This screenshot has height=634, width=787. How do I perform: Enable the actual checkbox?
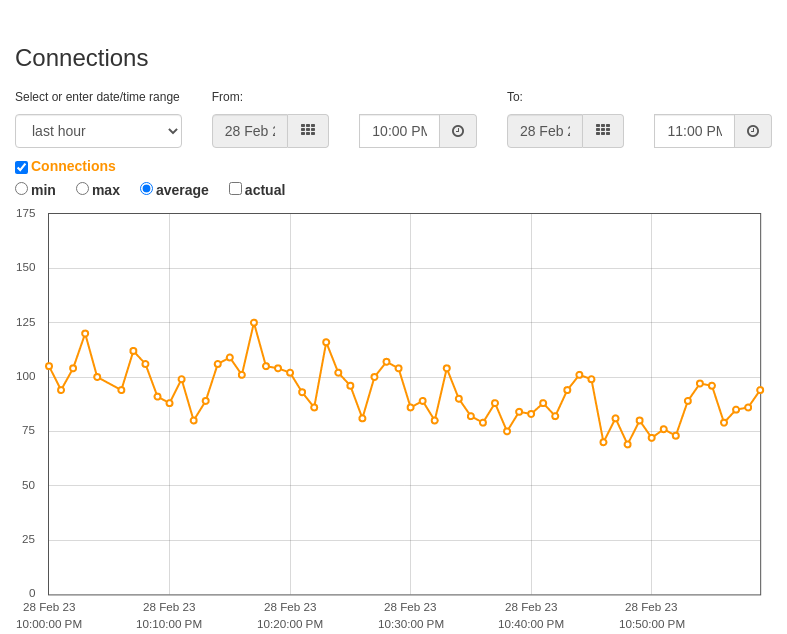[x=235, y=189]
